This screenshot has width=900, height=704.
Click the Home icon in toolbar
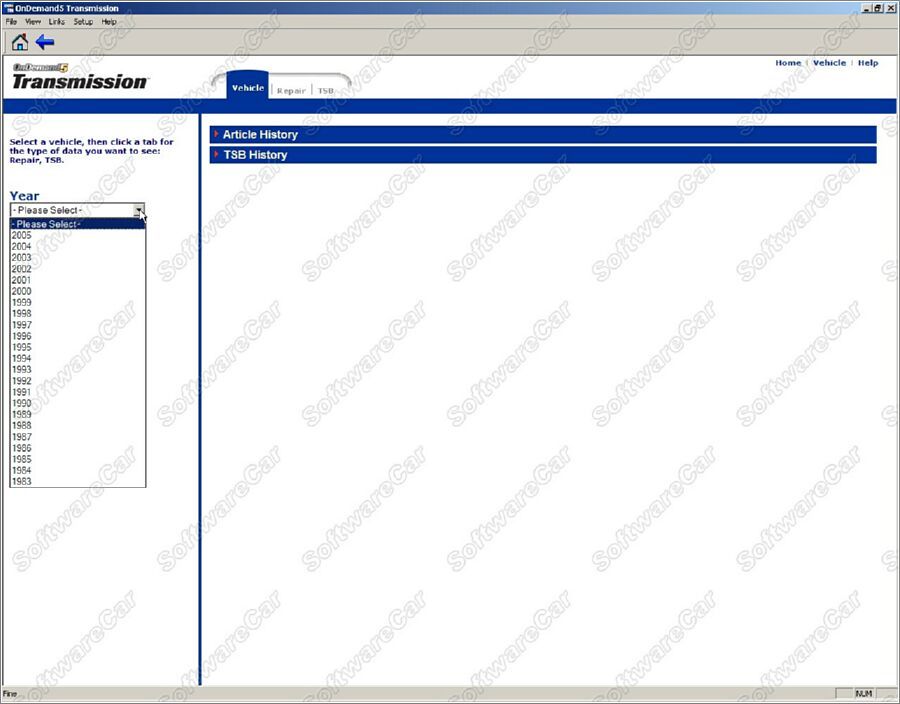tap(19, 42)
